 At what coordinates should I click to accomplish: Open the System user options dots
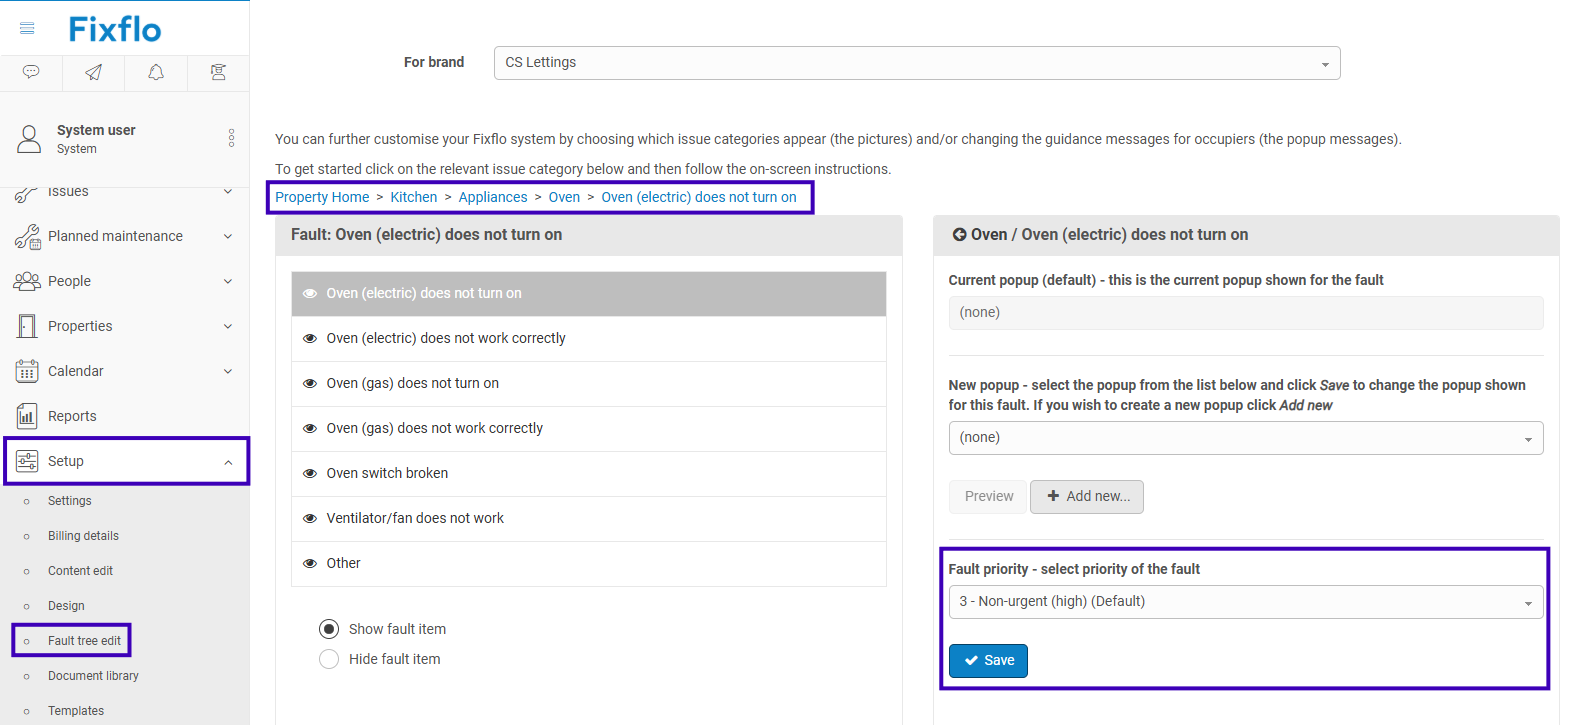tap(231, 138)
